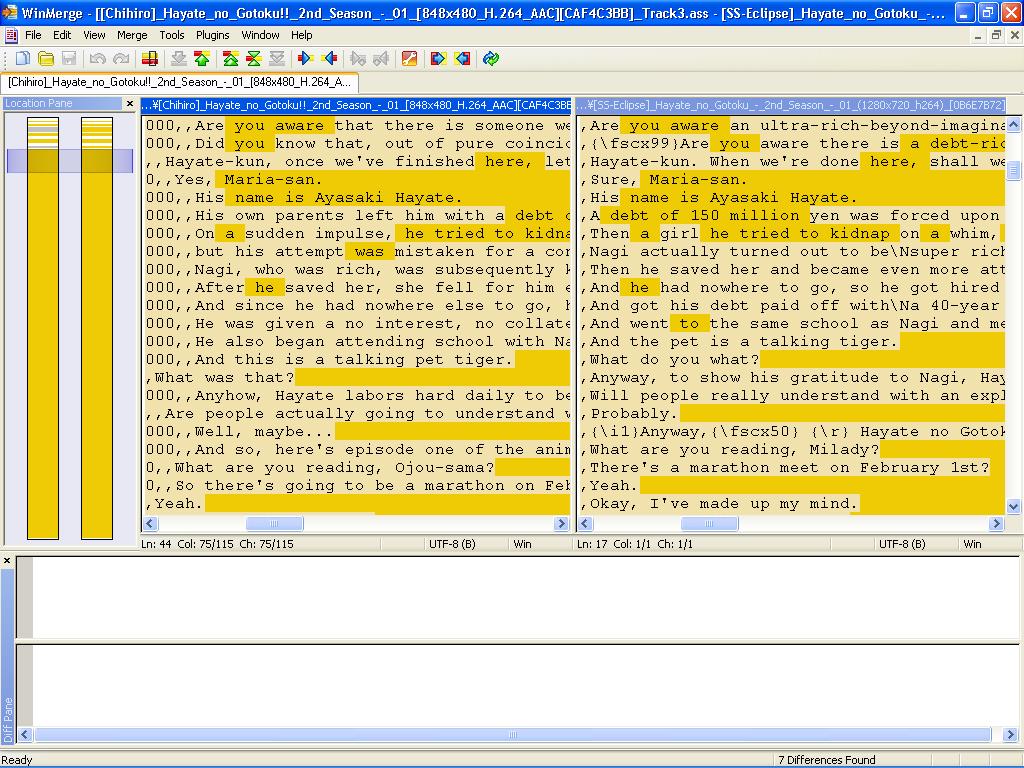Close the Diff Pane
The image size is (1024, 768).
7,560
